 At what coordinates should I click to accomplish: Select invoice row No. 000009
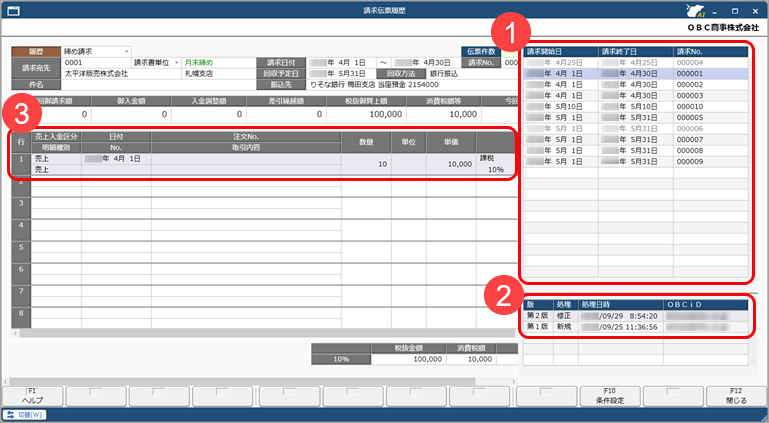coord(636,161)
